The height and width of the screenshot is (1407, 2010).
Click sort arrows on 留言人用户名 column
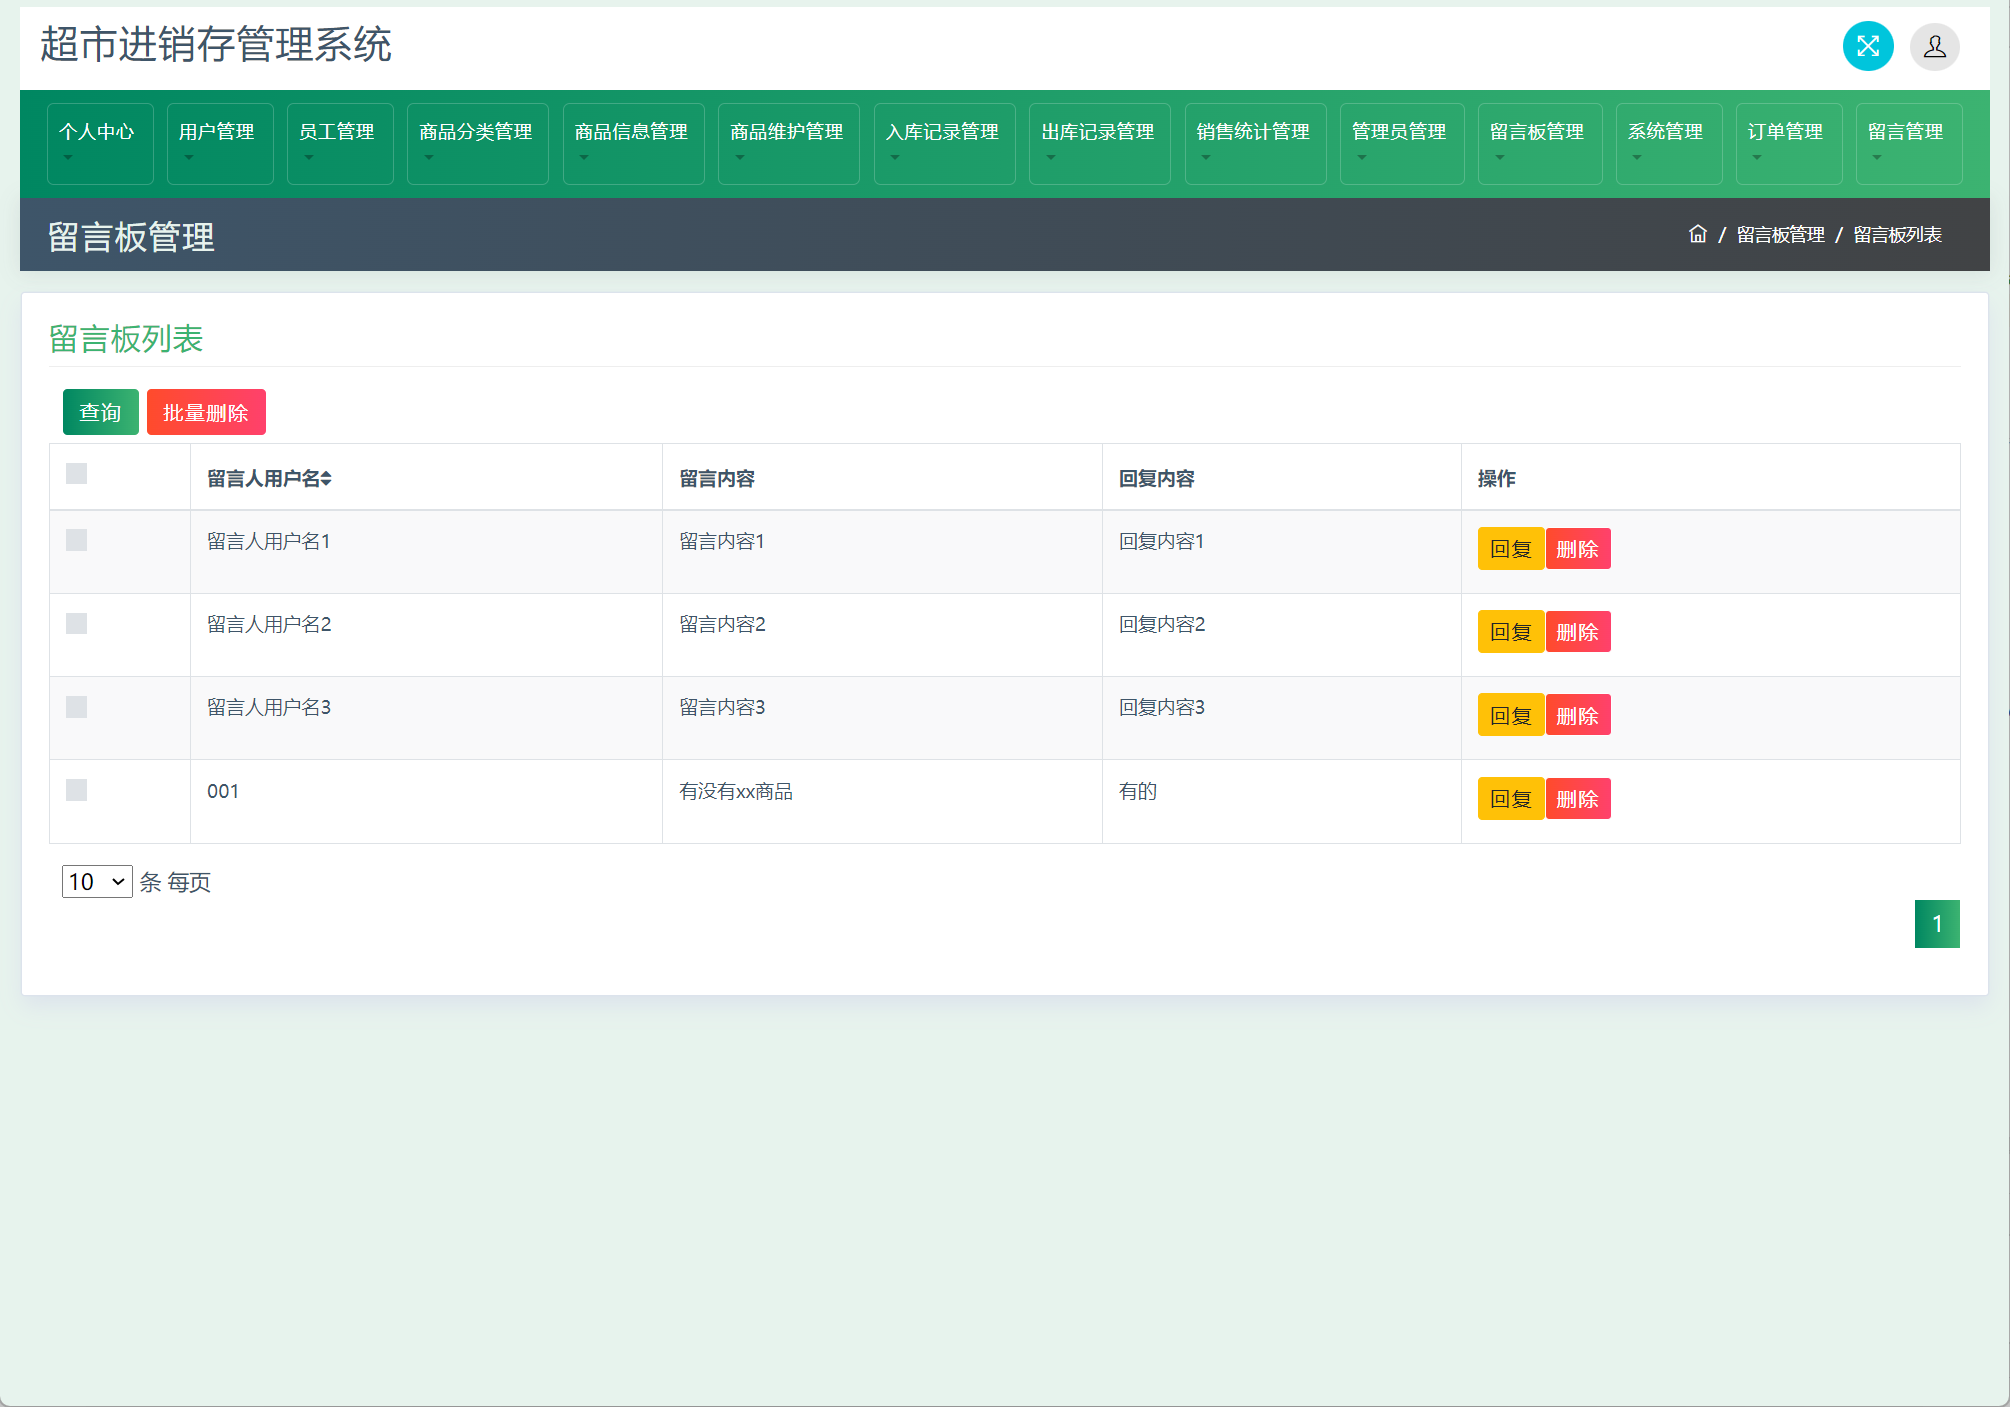coord(326,479)
